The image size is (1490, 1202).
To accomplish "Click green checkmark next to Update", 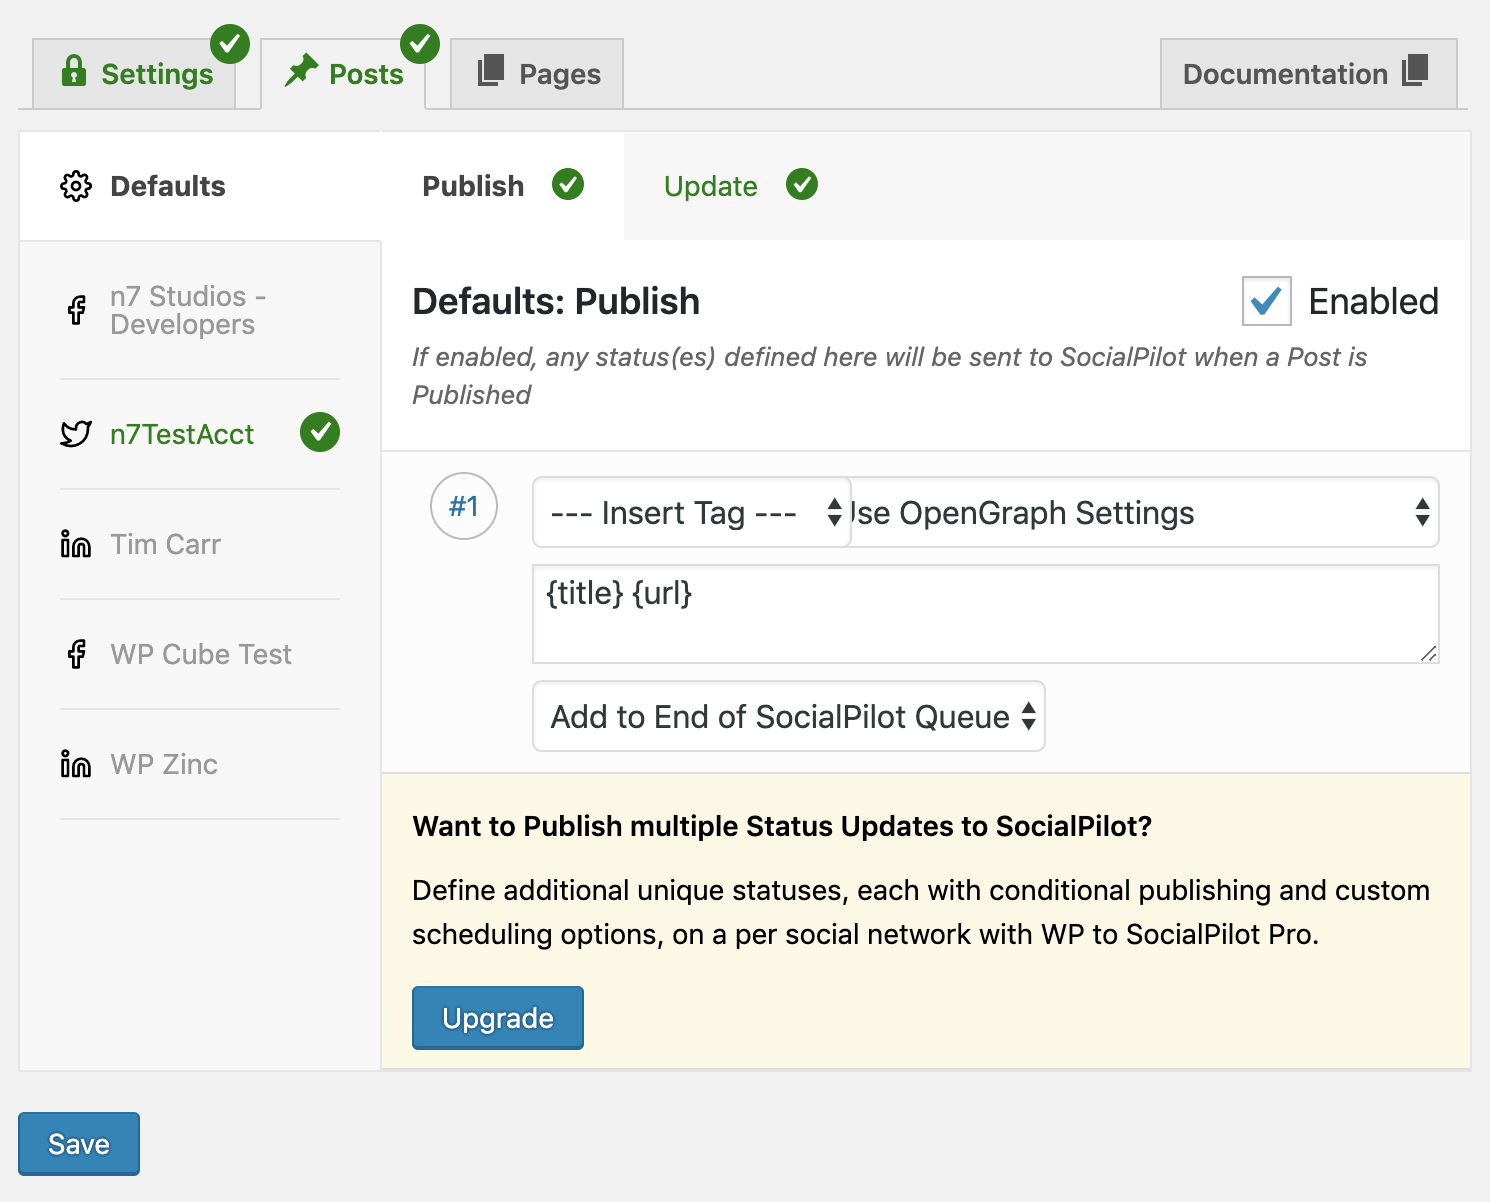I will [x=802, y=184].
